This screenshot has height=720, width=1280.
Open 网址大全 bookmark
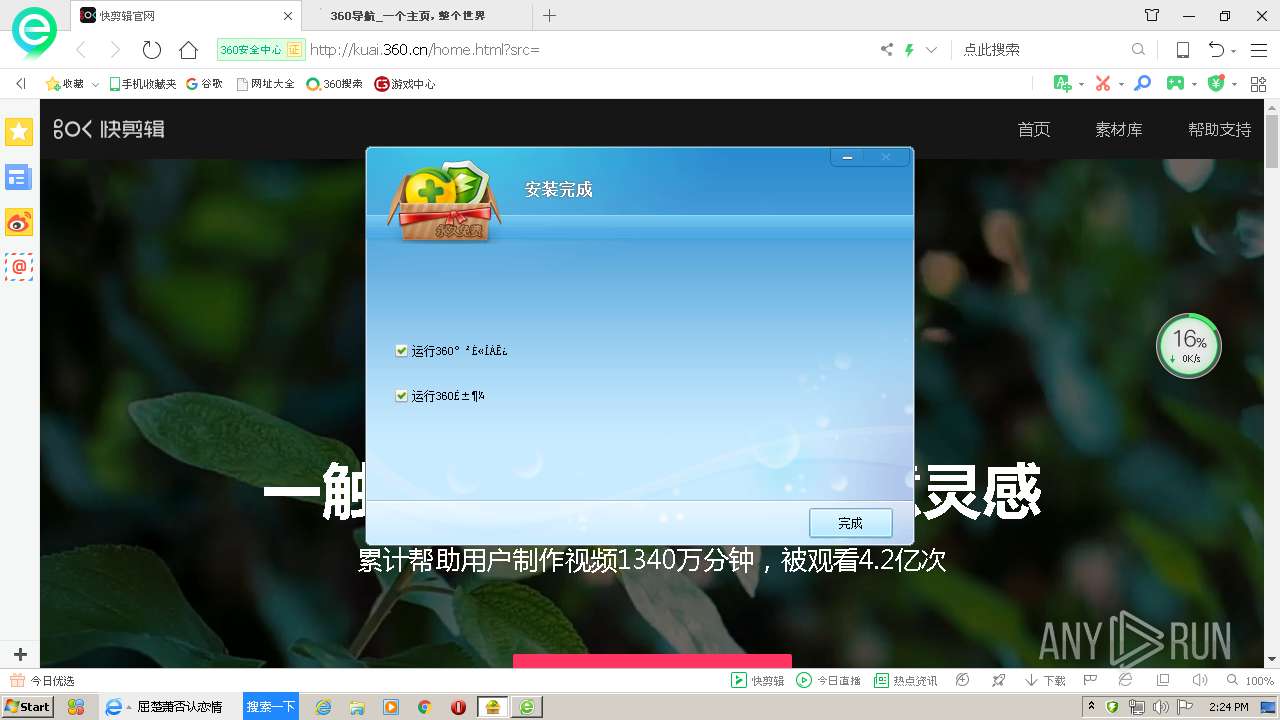pos(265,84)
